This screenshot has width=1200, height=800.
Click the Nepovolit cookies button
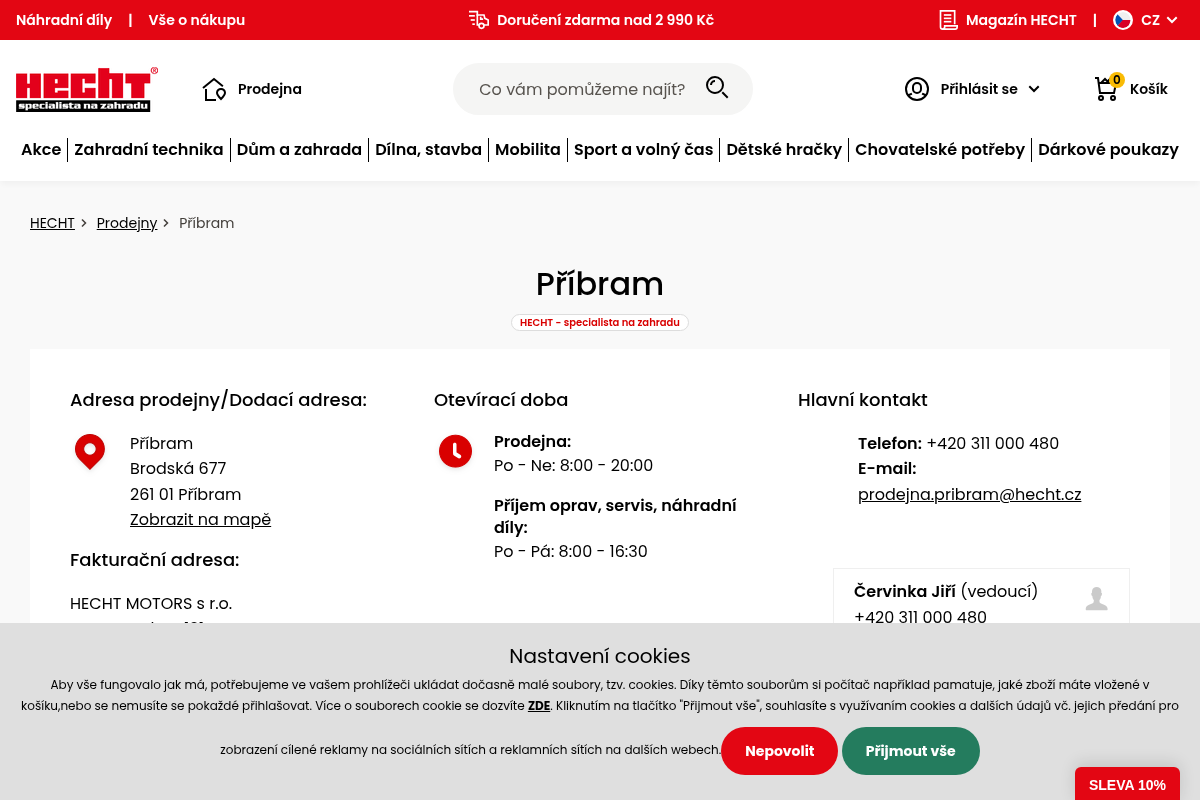779,751
